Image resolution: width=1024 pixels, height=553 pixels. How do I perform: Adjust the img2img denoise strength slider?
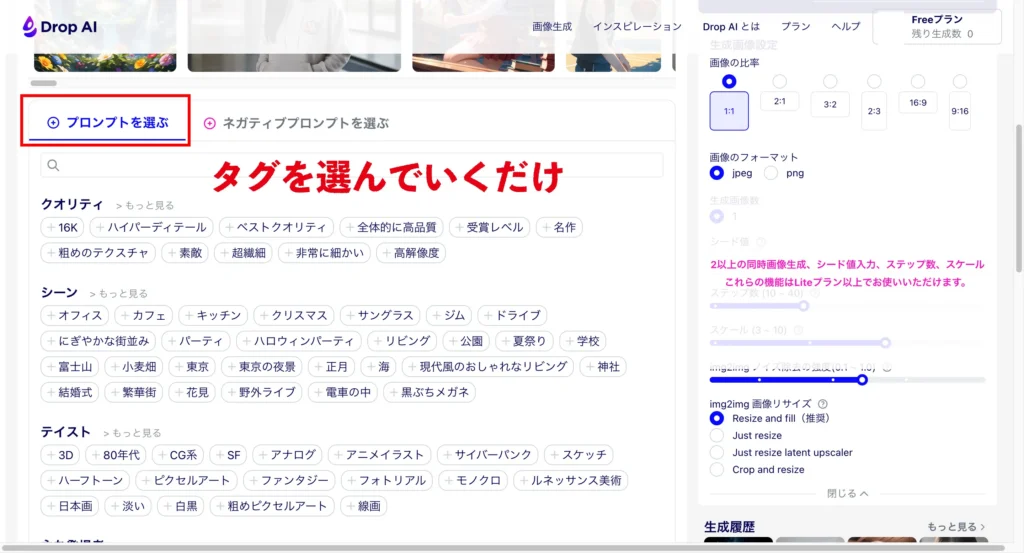click(x=862, y=379)
